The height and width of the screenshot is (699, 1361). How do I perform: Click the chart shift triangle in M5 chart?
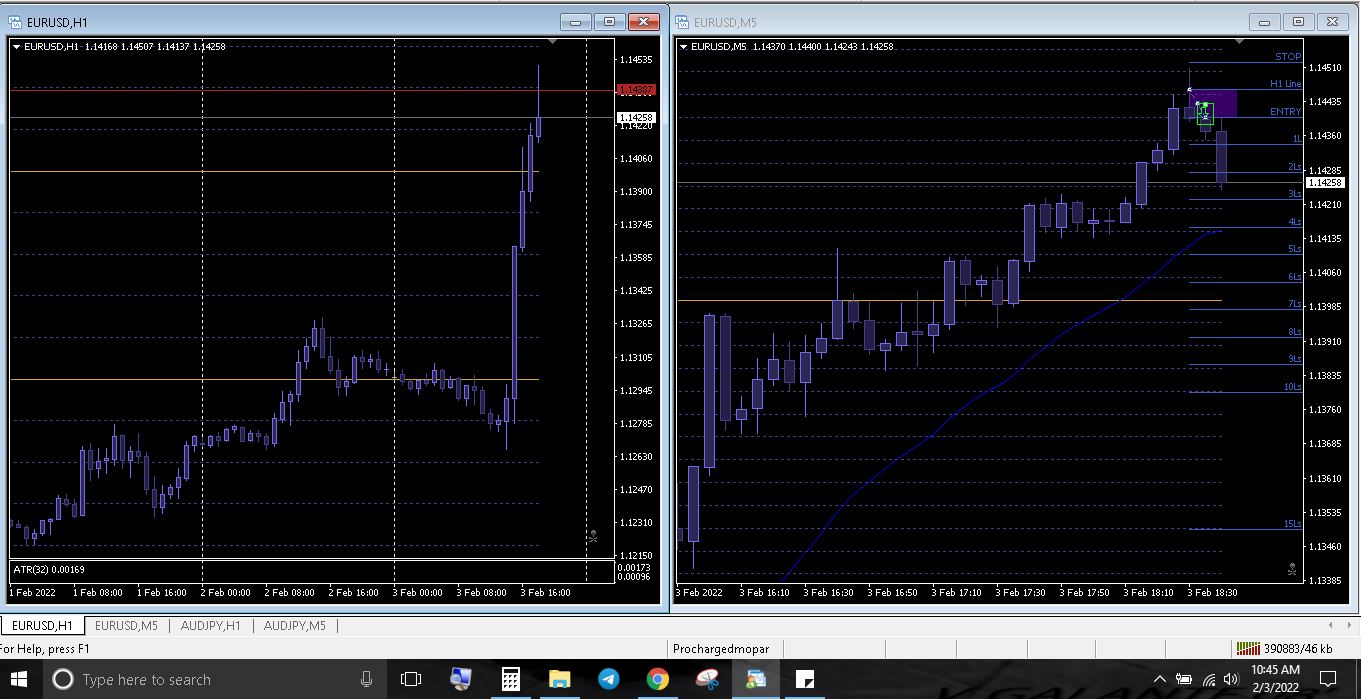click(1240, 42)
